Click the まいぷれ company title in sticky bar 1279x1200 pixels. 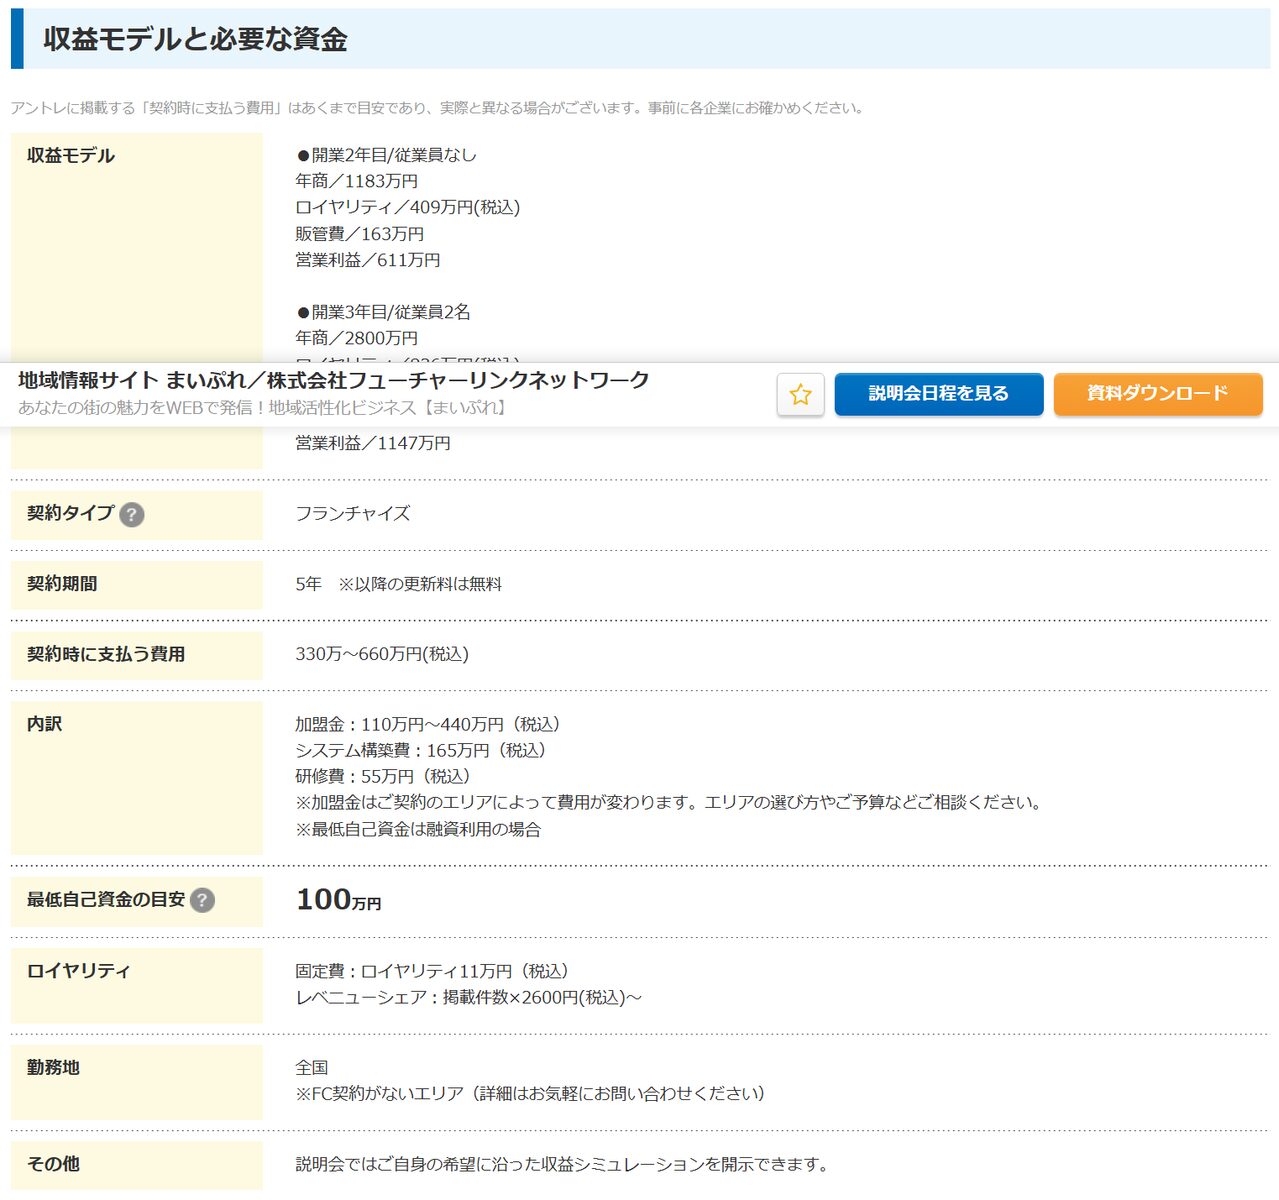coord(334,380)
